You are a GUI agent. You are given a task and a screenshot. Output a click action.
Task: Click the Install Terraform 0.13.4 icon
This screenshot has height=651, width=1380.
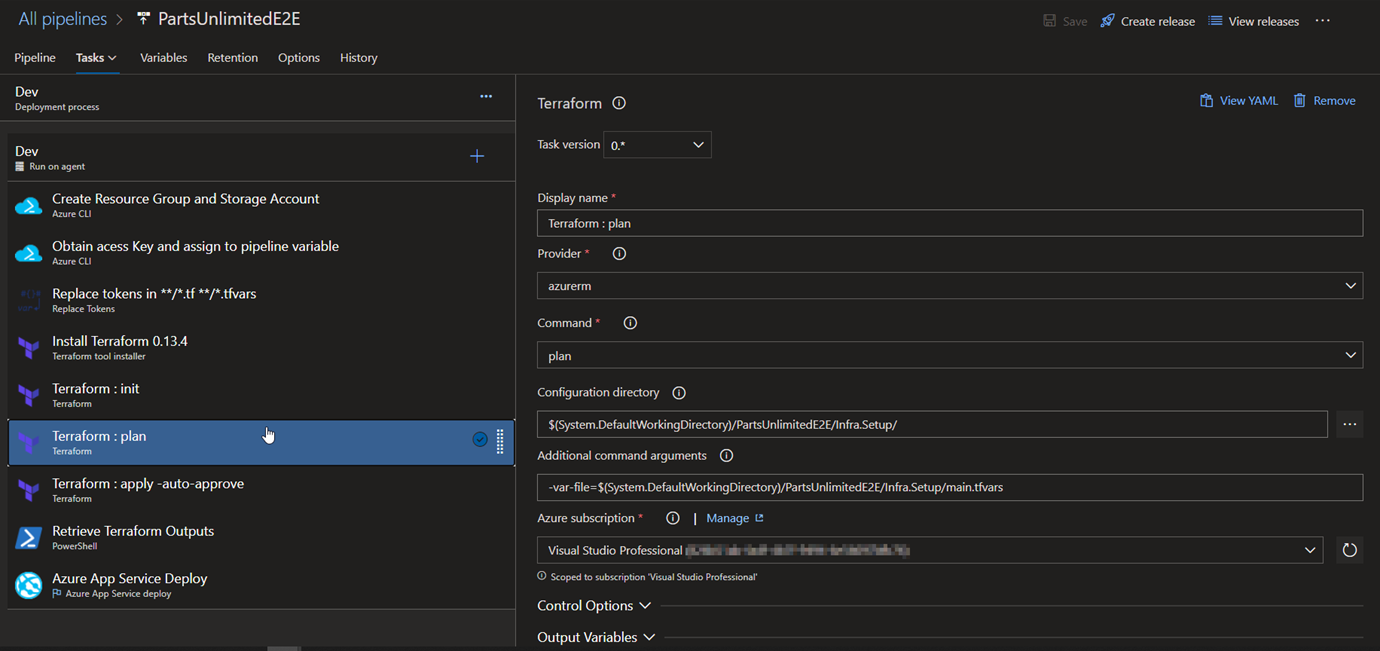click(x=28, y=348)
